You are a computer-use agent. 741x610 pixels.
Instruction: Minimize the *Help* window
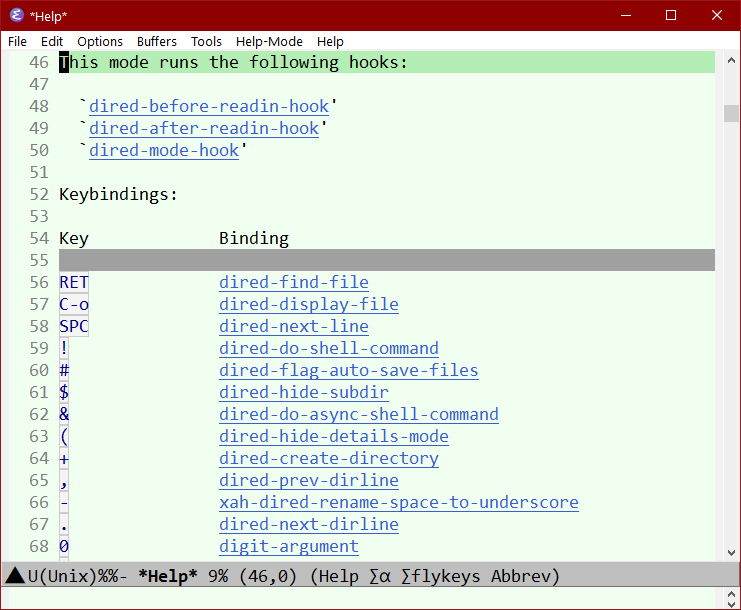(626, 15)
